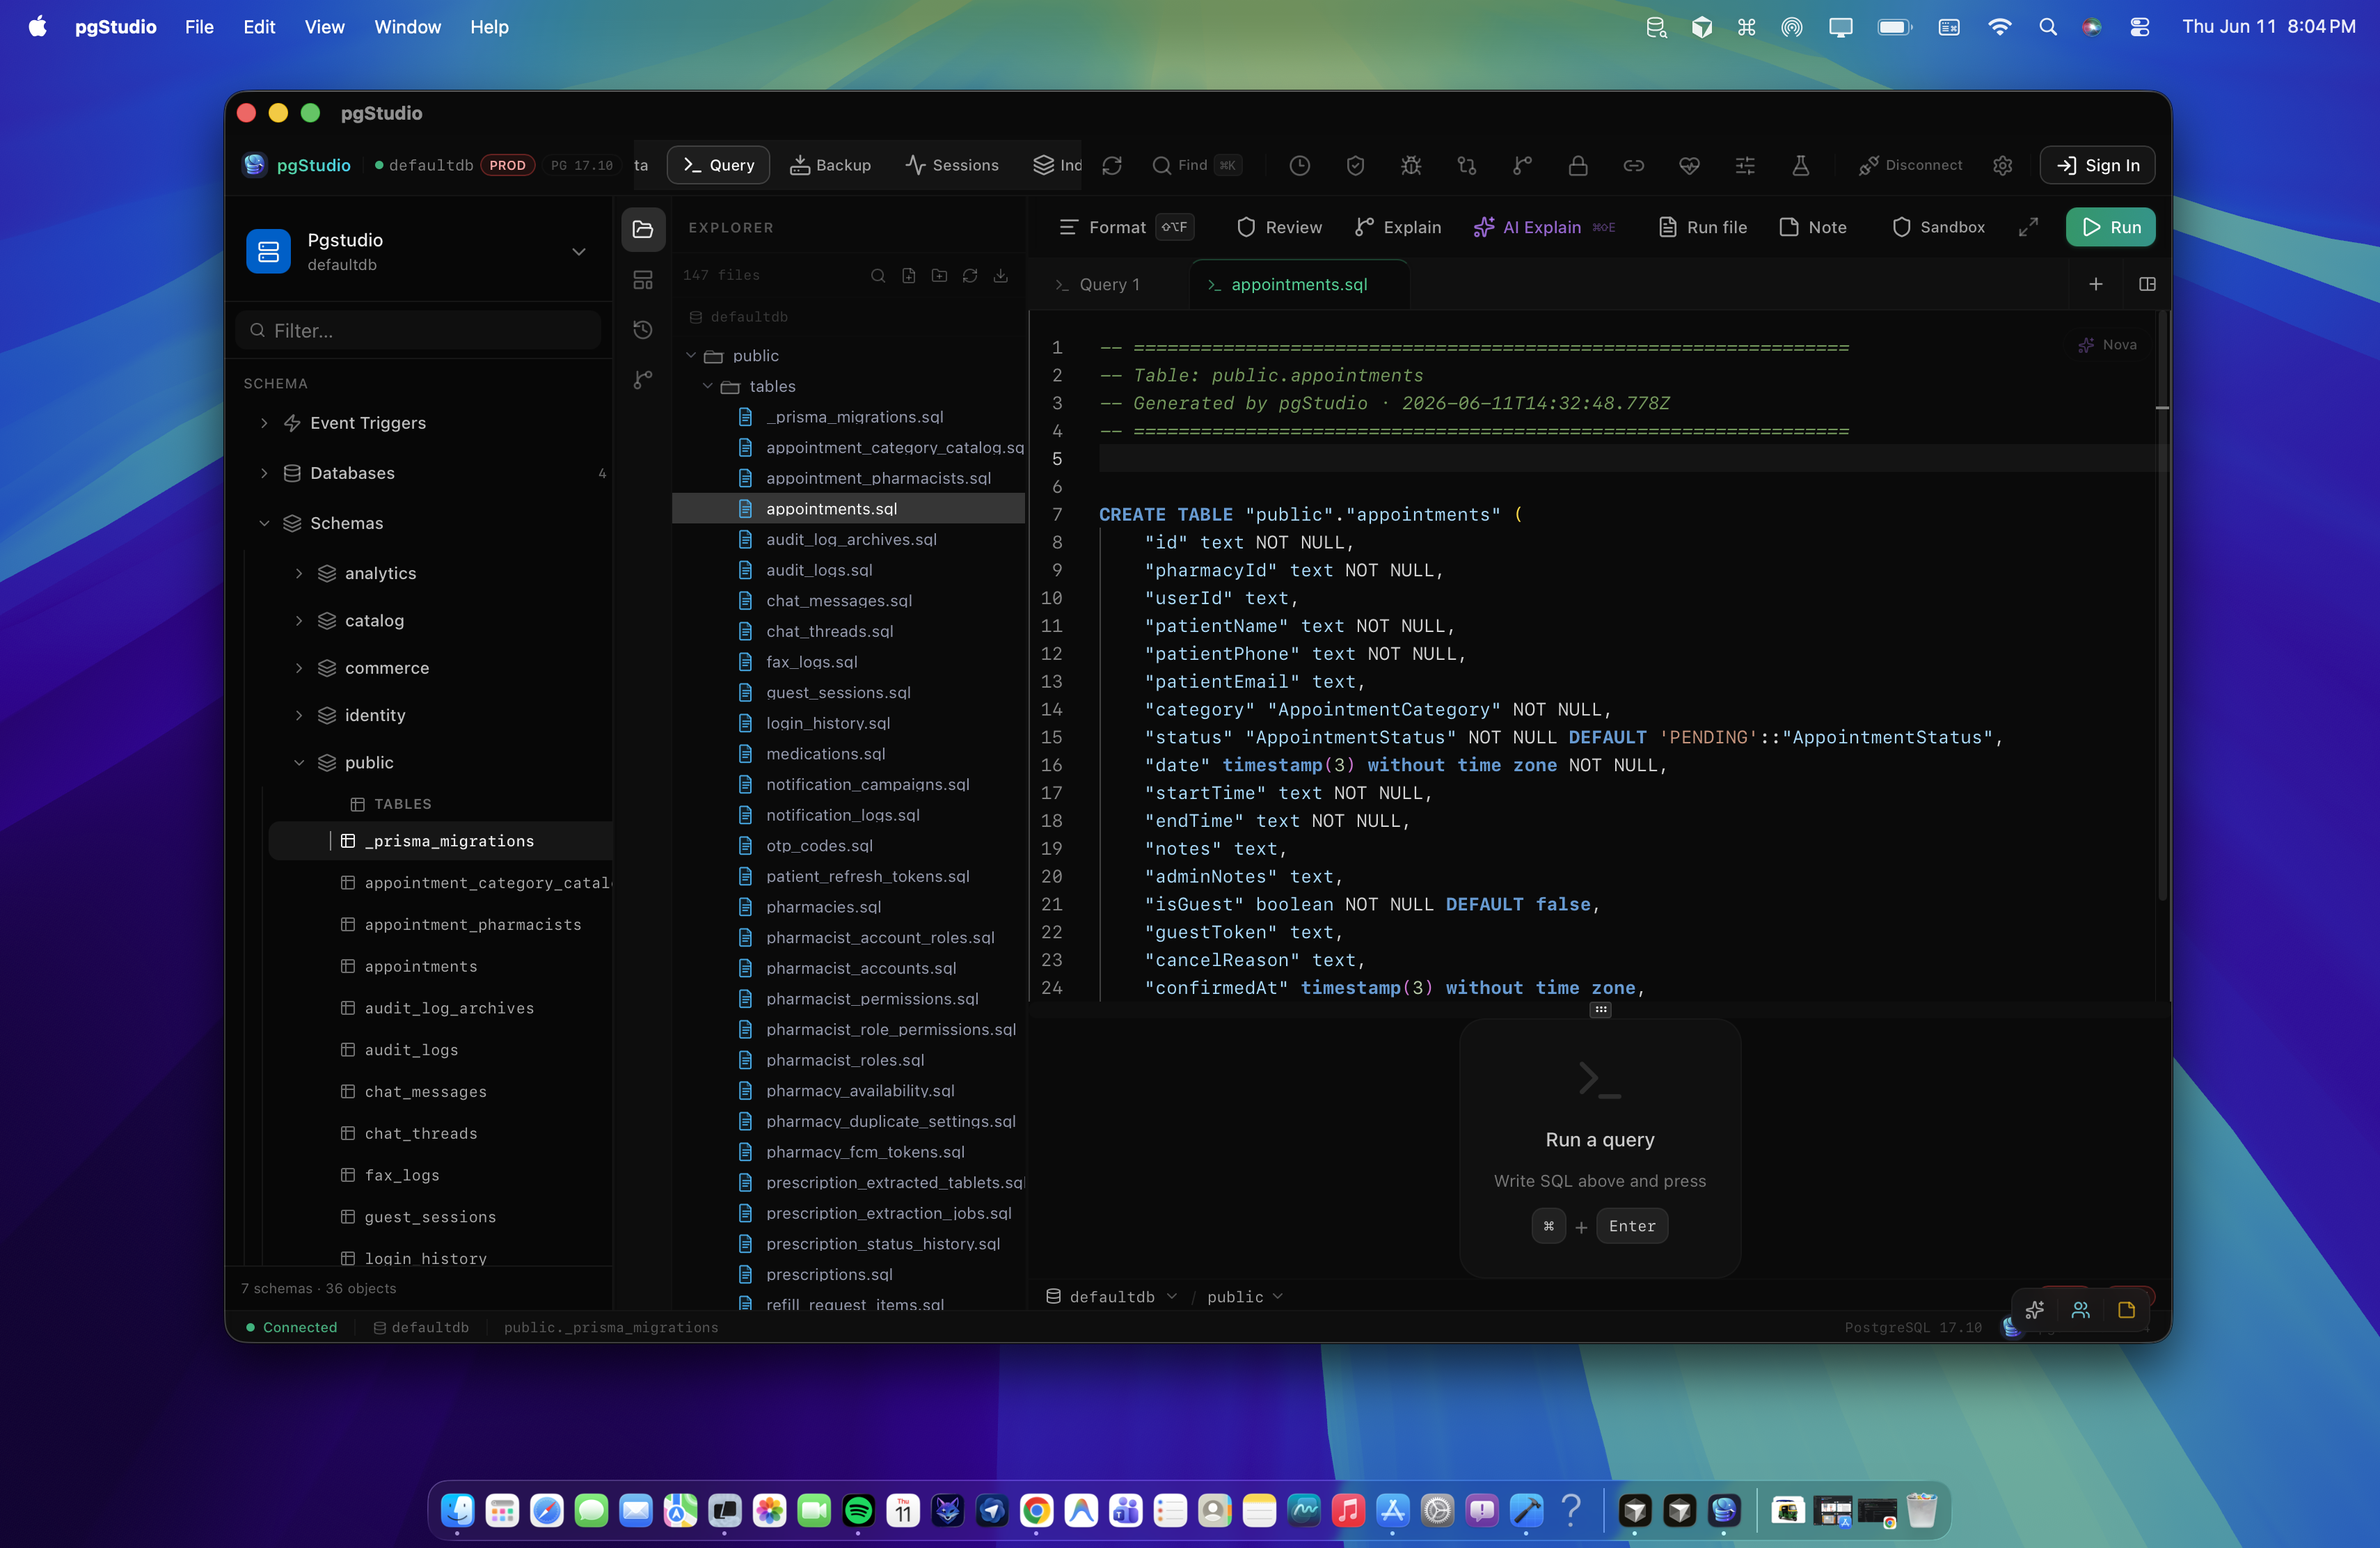Click the history clock icon in top toolbar

pos(1299,165)
